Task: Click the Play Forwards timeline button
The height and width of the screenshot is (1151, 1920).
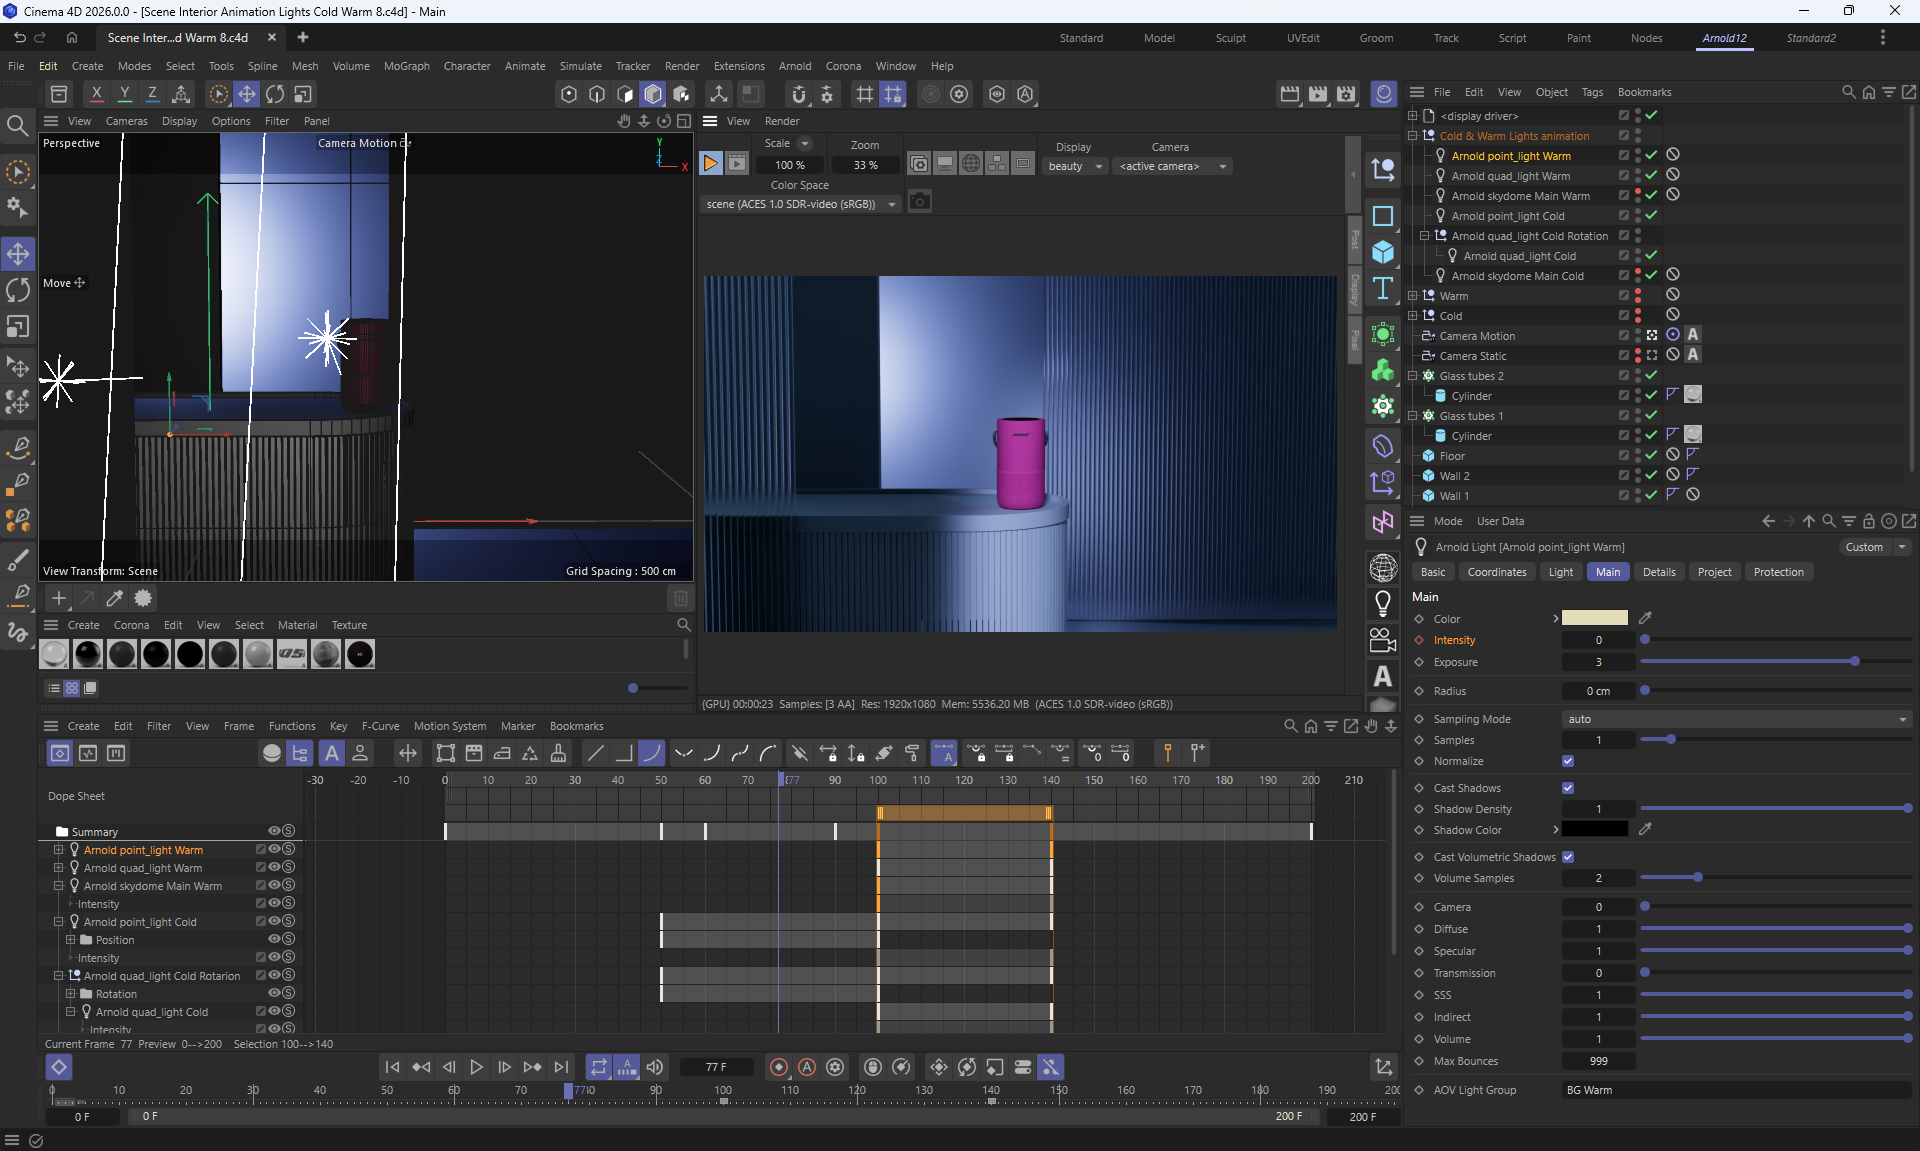Action: tap(476, 1067)
